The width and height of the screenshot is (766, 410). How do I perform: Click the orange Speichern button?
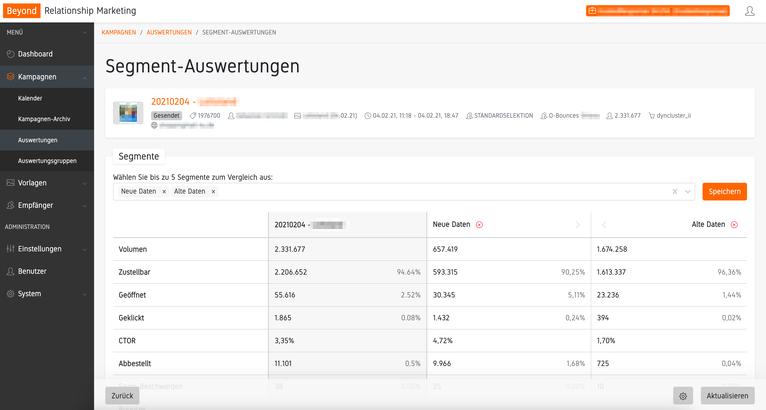(x=724, y=191)
